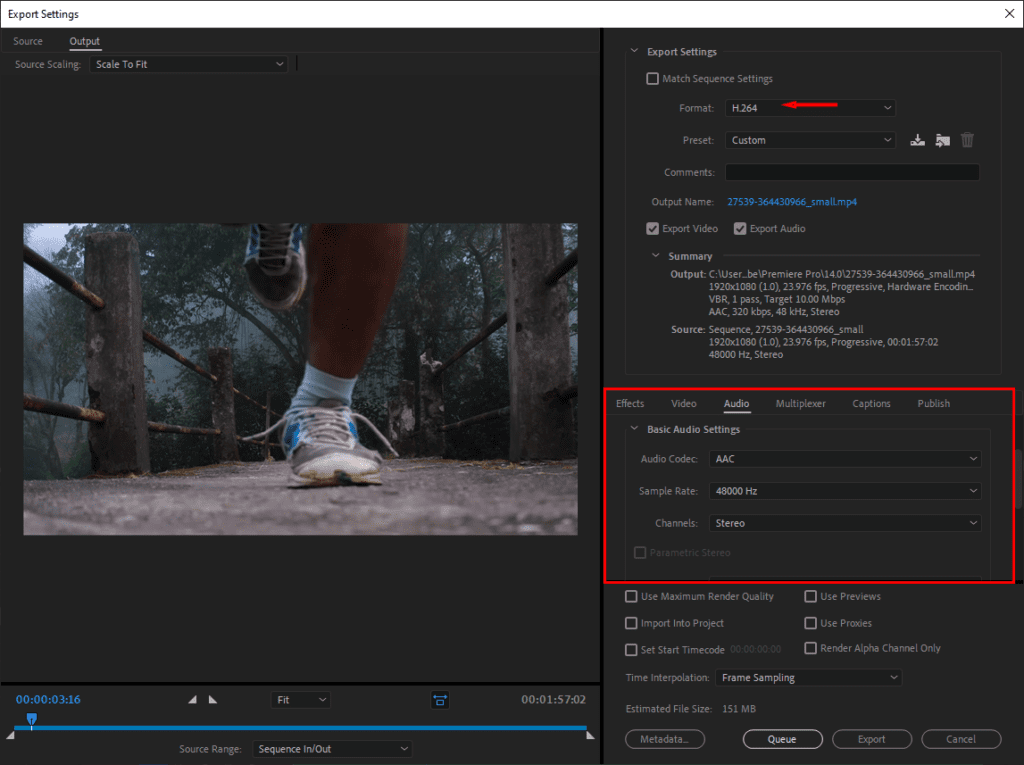Uncheck the Export Video checkbox
This screenshot has width=1024, height=765.
point(652,229)
